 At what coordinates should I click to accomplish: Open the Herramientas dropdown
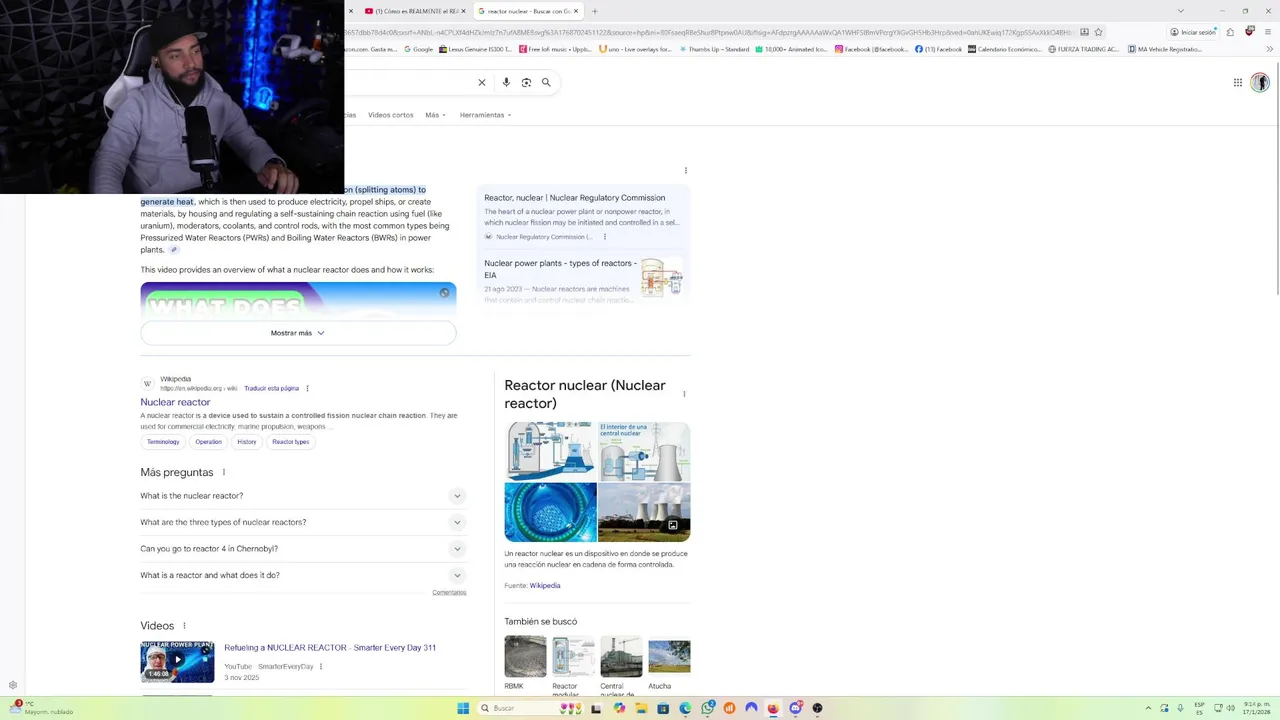(x=485, y=115)
